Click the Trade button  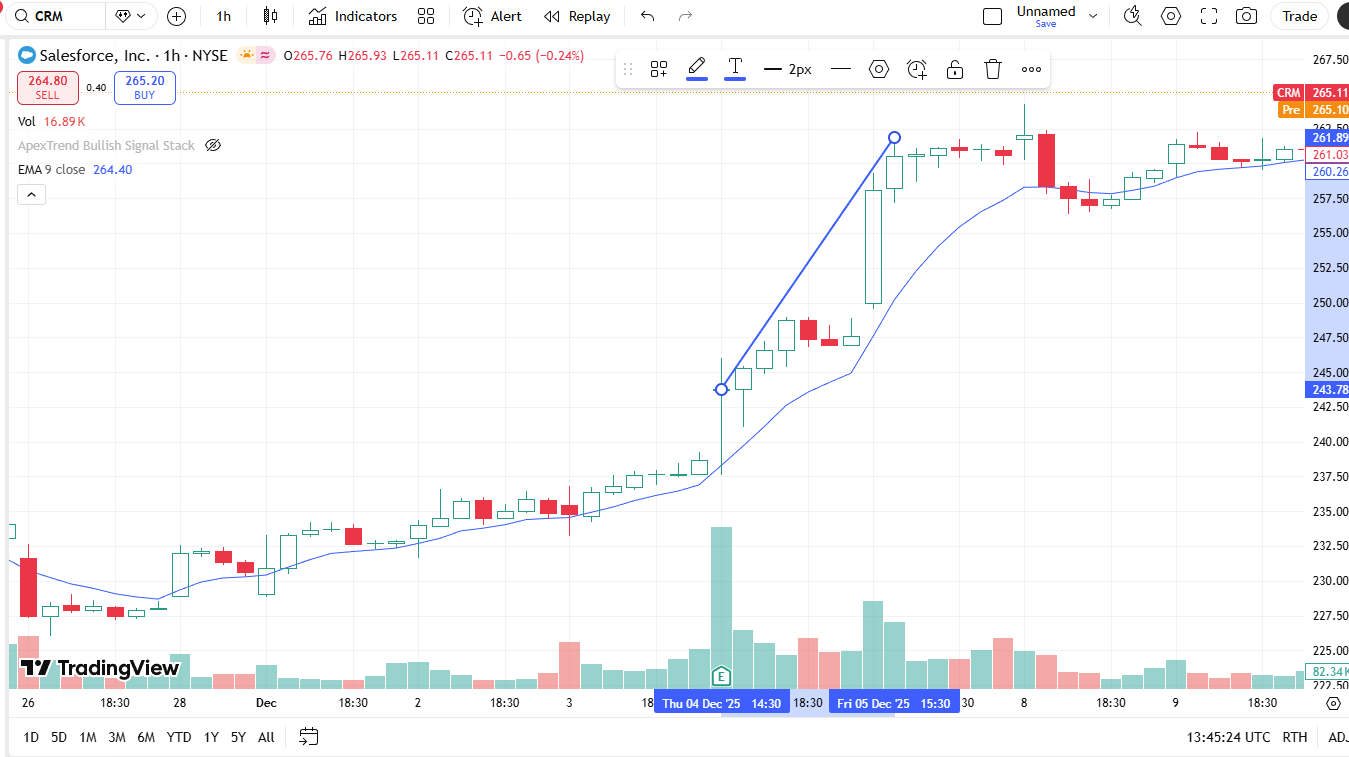pos(1299,16)
